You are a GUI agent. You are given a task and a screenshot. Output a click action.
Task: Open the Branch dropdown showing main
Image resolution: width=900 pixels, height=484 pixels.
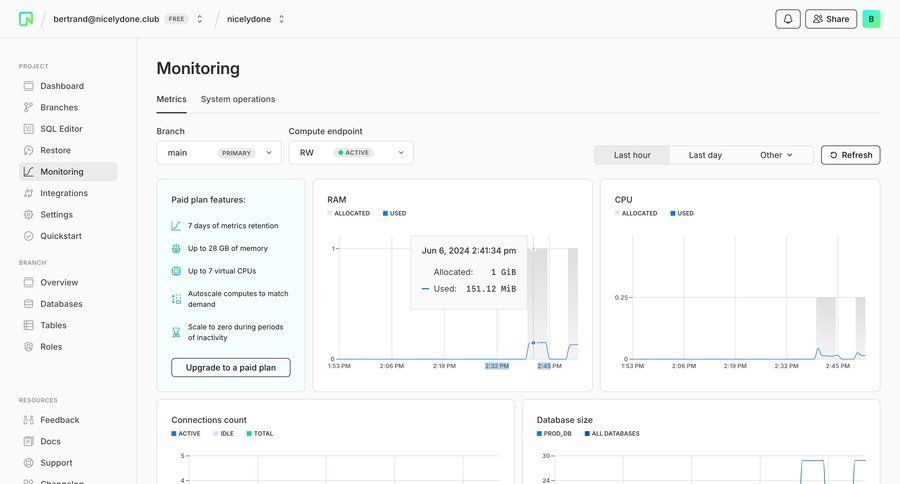(x=219, y=153)
